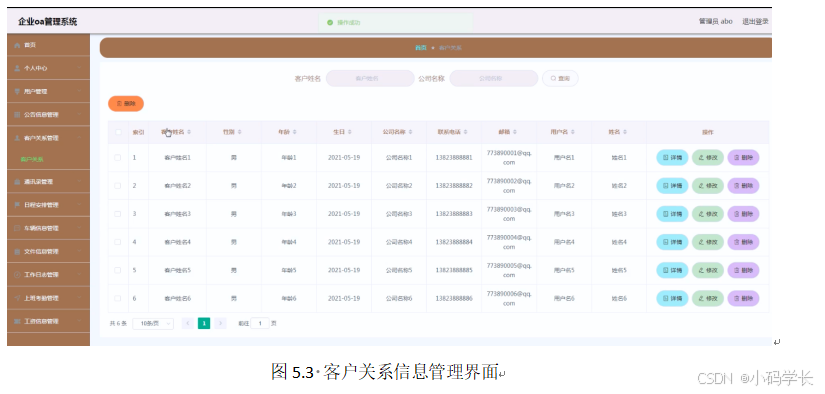Open 详情 for row 客户姓名2
825x394 pixels.
pyautogui.click(x=672, y=186)
